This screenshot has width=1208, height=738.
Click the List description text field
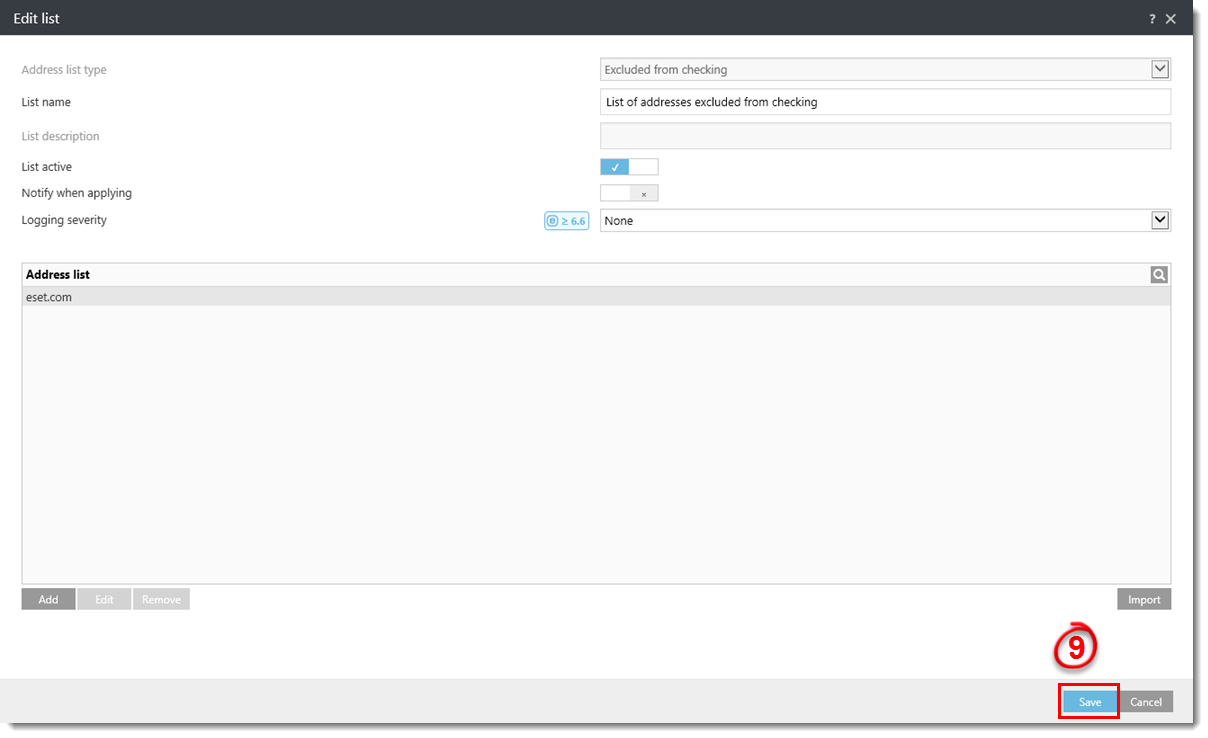[885, 136]
